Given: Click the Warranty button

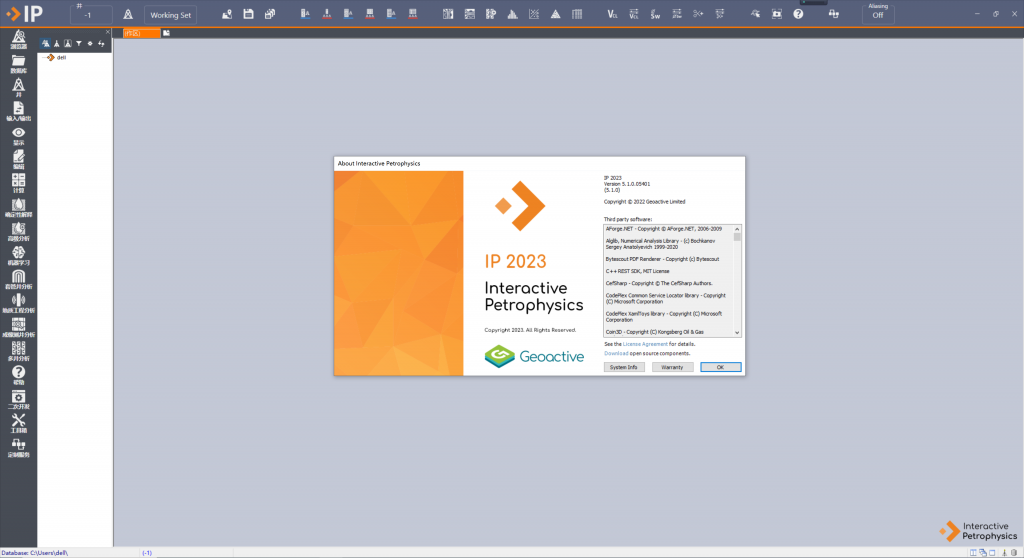Looking at the screenshot, I should (672, 367).
